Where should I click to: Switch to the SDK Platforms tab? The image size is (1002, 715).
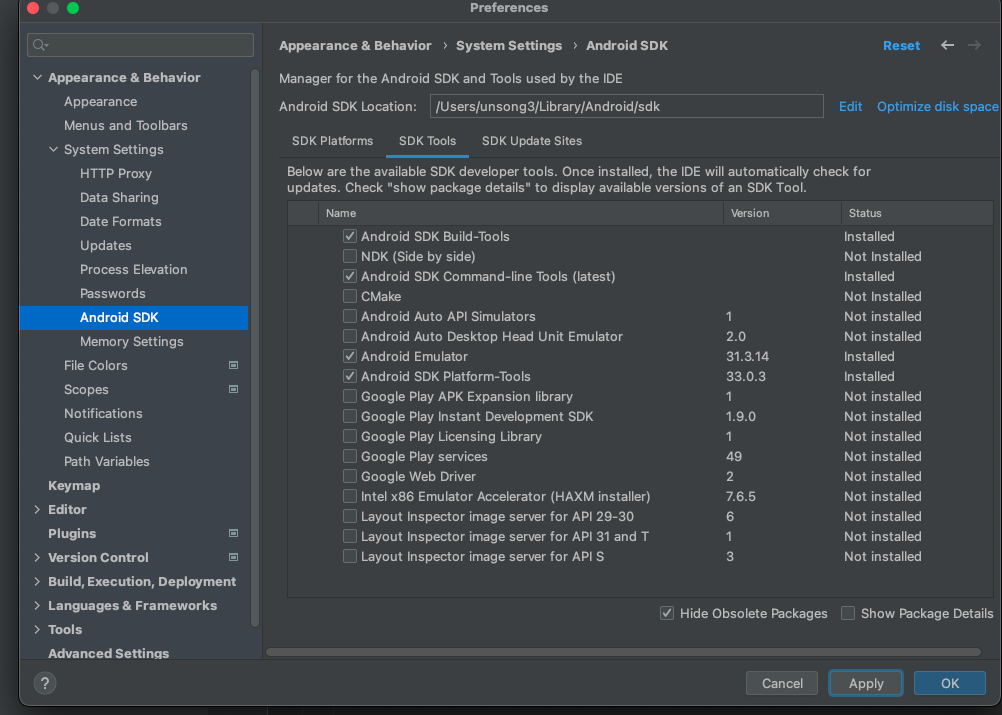332,141
